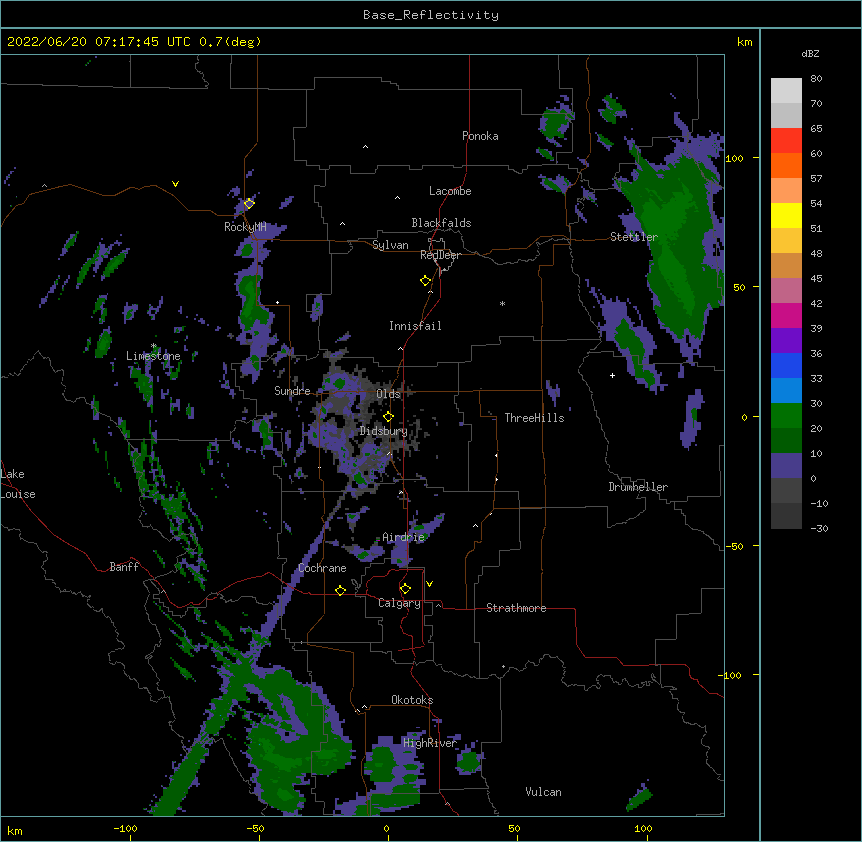
Task: Click the RockyMH label
Action: pos(245,227)
